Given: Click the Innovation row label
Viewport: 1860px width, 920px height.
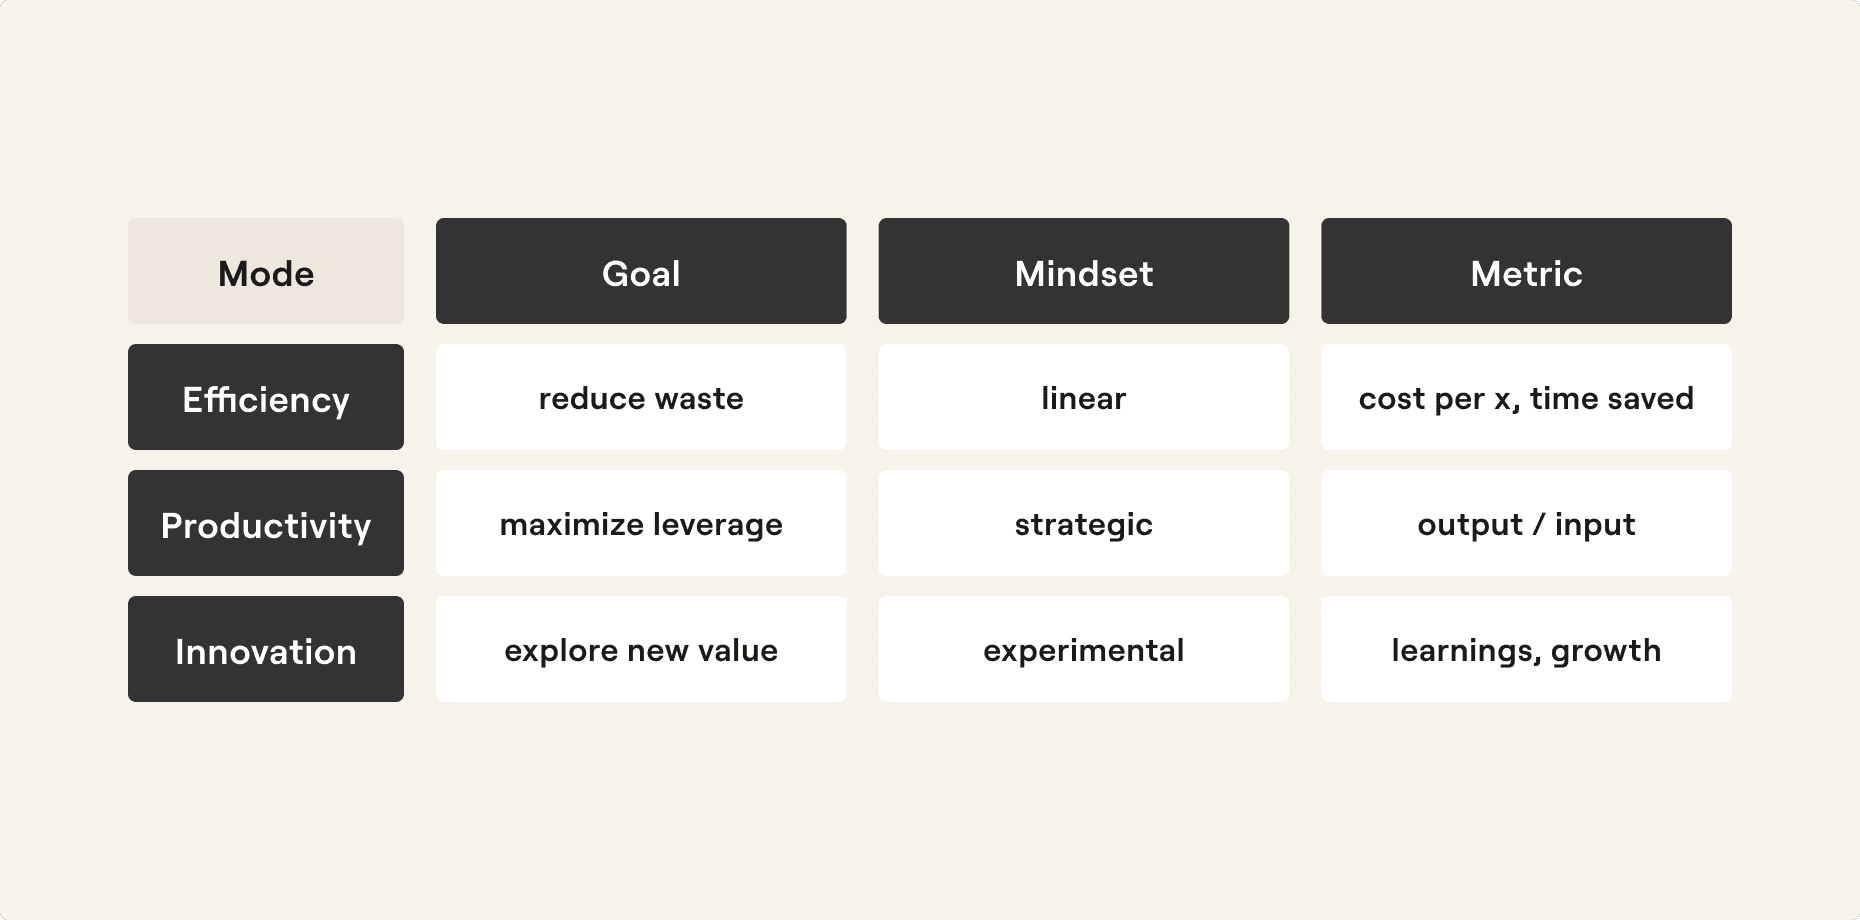Looking at the screenshot, I should 266,649.
